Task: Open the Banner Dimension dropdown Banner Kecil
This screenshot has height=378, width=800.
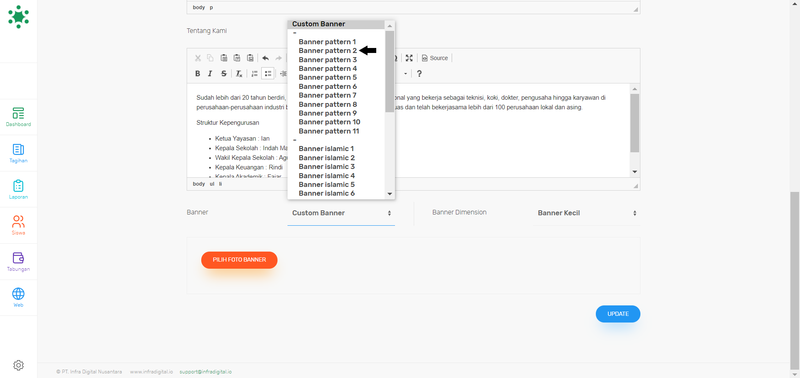Action: (x=587, y=213)
